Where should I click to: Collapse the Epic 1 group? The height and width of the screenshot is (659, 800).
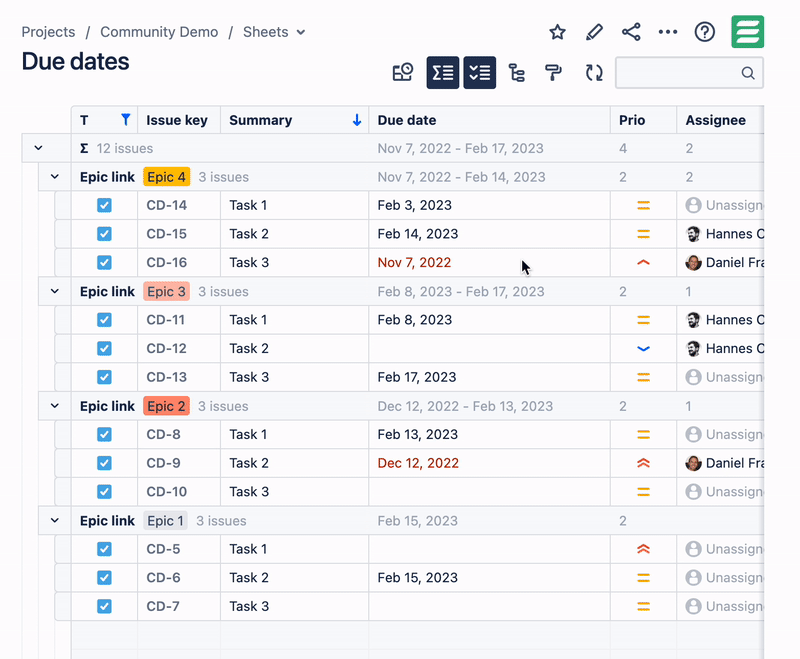pyautogui.click(x=55, y=520)
